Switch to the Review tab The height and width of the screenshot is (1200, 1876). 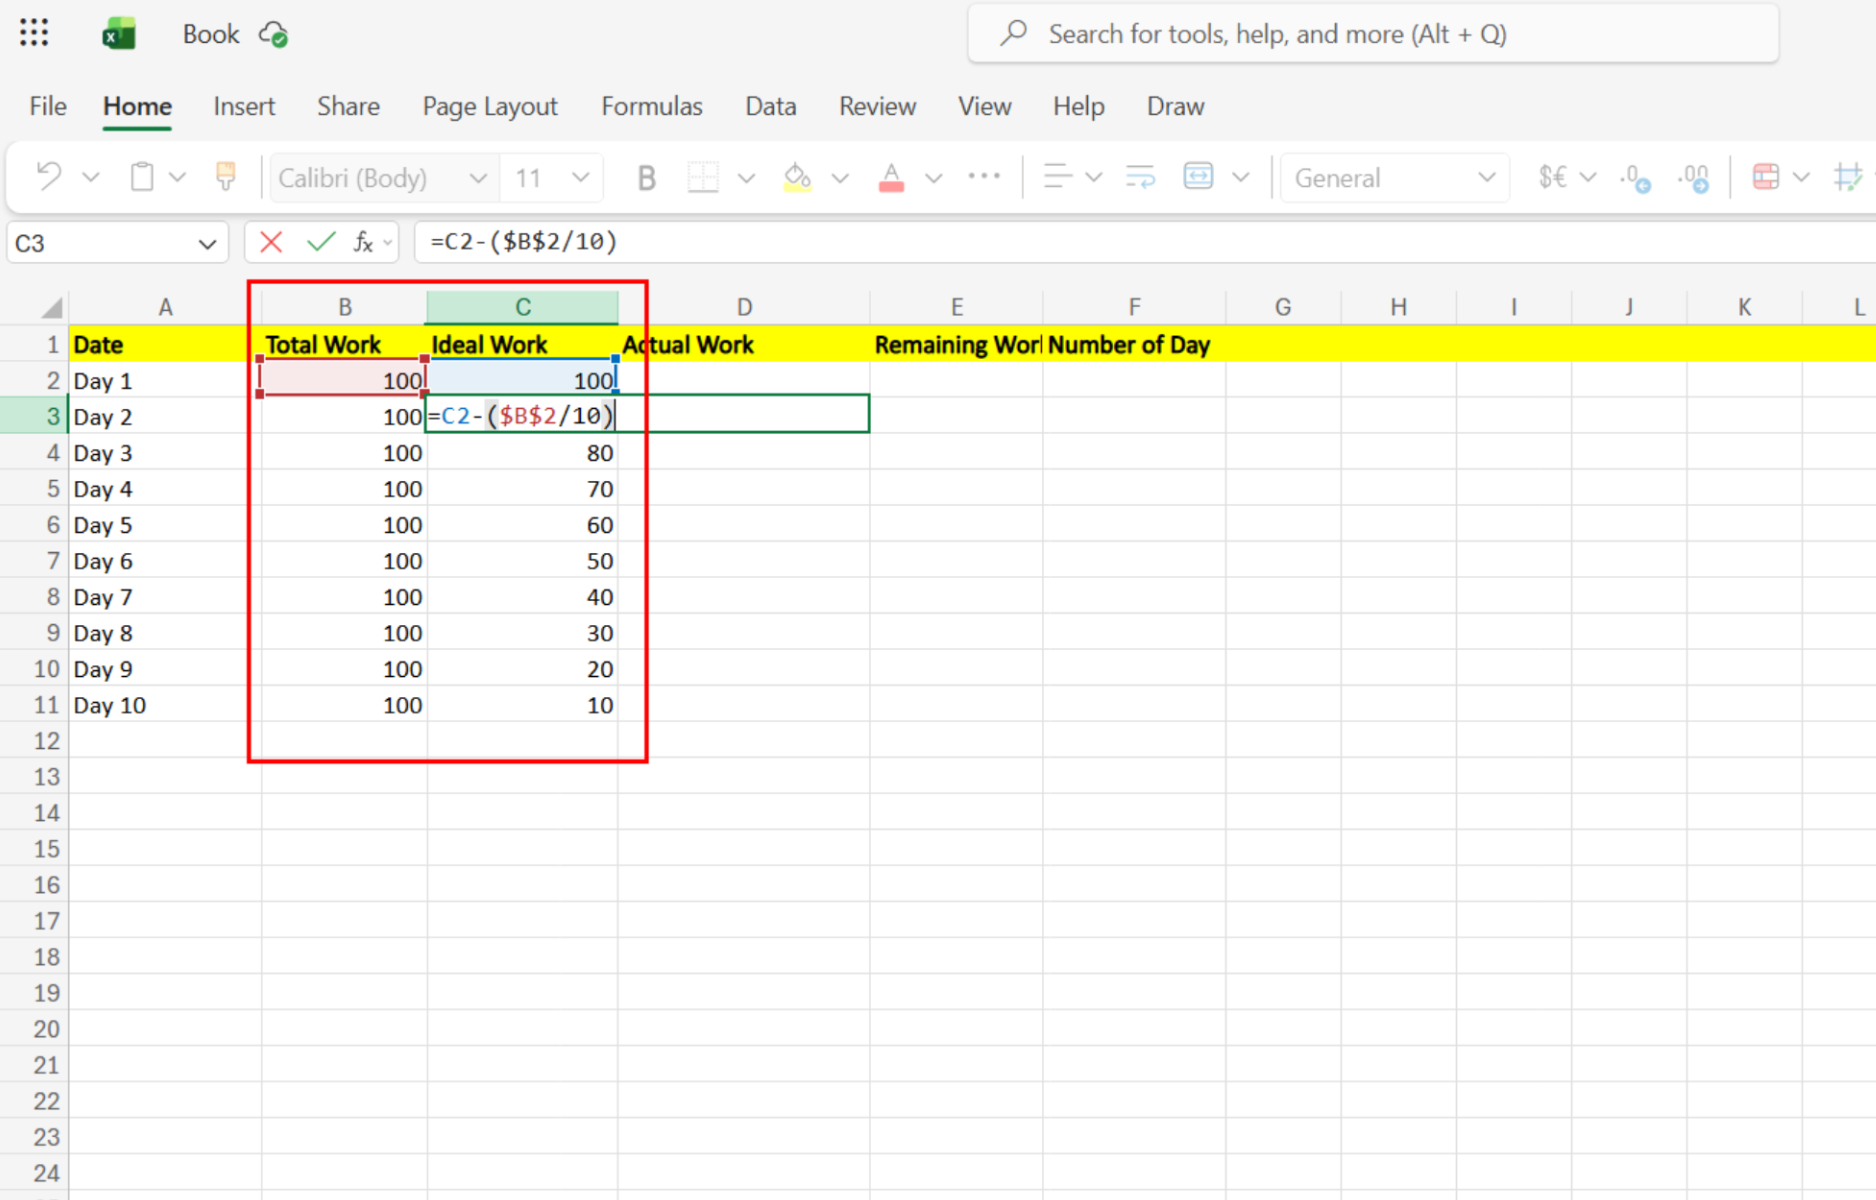[877, 106]
